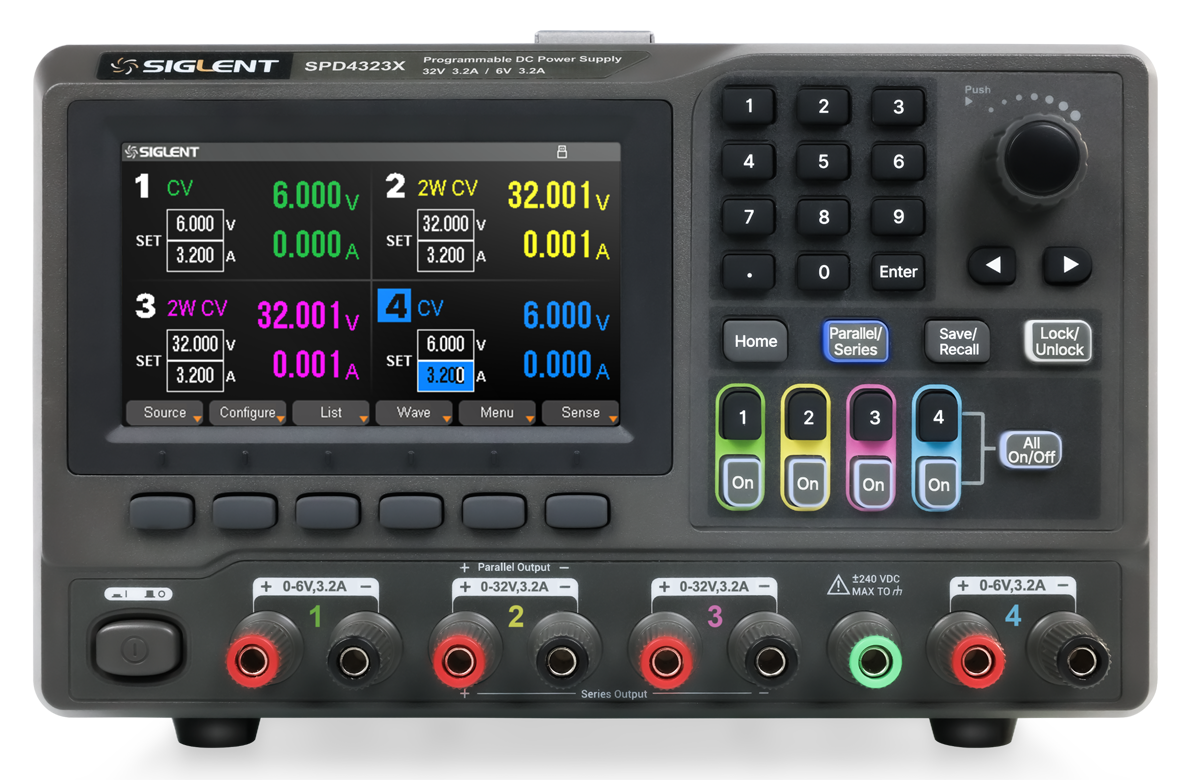
Task: Open the Wave softkey menu
Action: coord(414,413)
